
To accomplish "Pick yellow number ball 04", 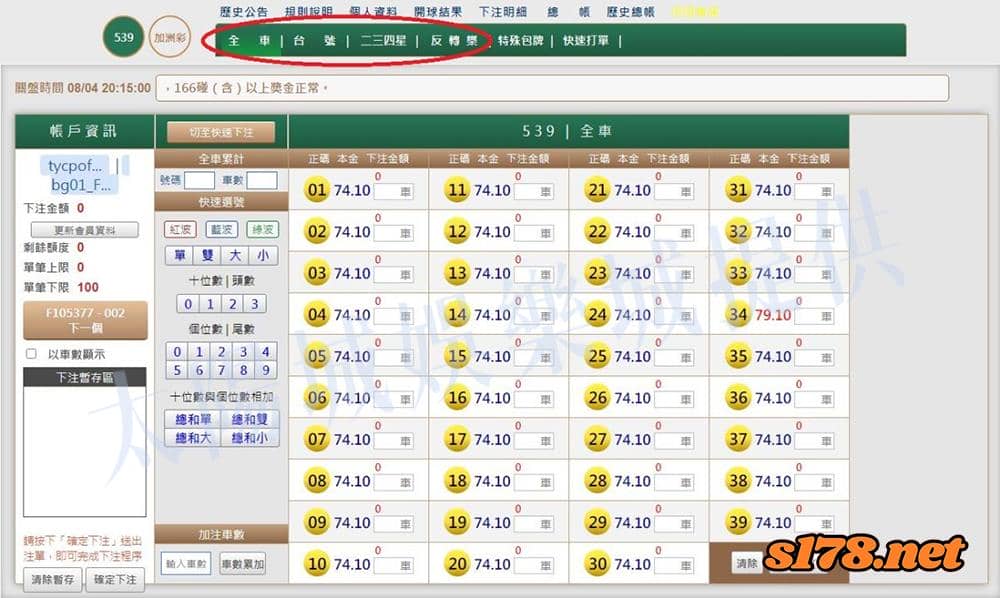I will point(316,315).
